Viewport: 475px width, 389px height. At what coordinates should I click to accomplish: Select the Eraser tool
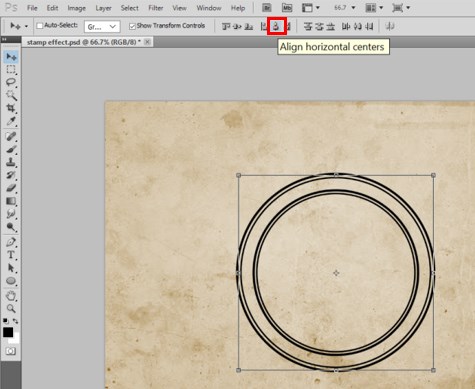pyautogui.click(x=11, y=188)
